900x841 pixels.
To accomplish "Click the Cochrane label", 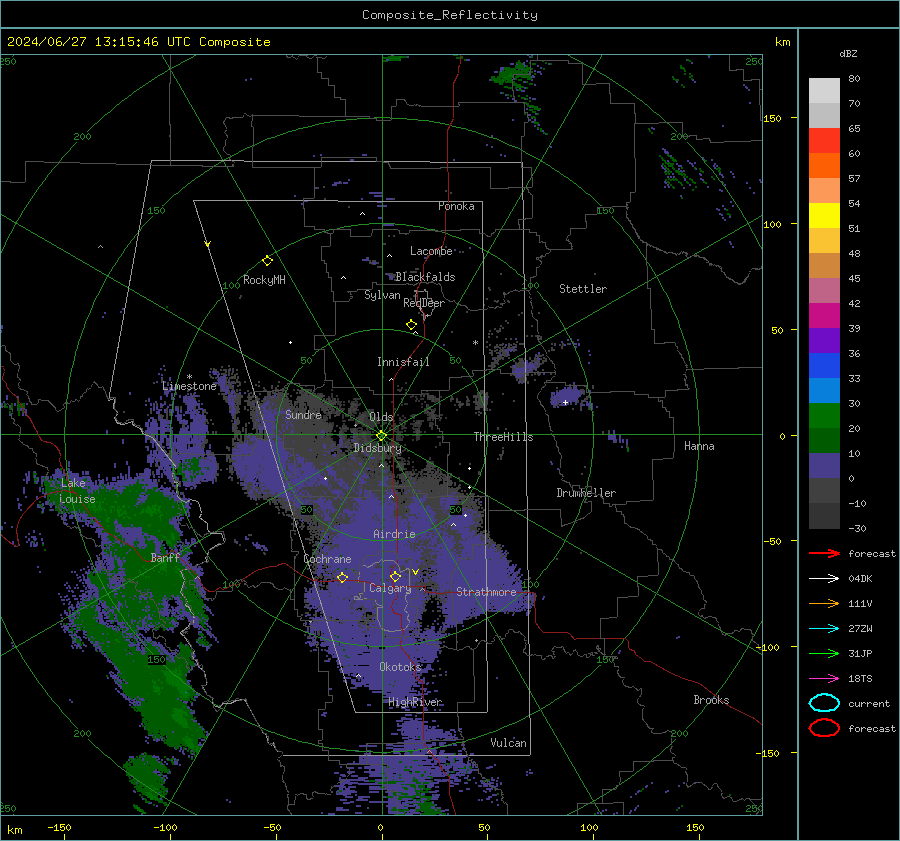I will point(327,559).
